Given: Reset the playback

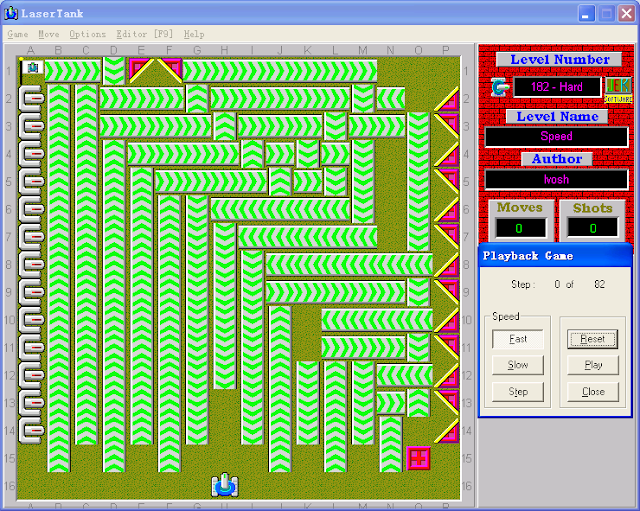Looking at the screenshot, I should click(593, 339).
